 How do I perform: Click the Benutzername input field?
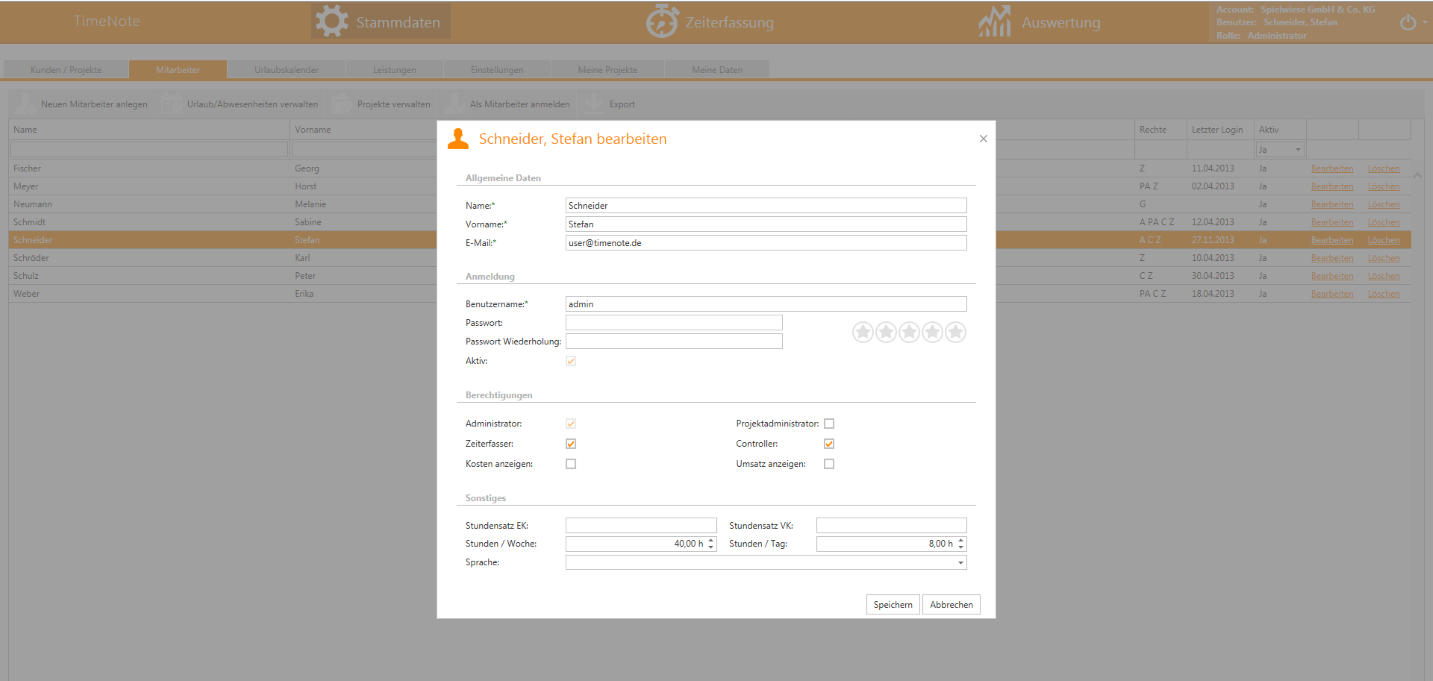coord(766,304)
